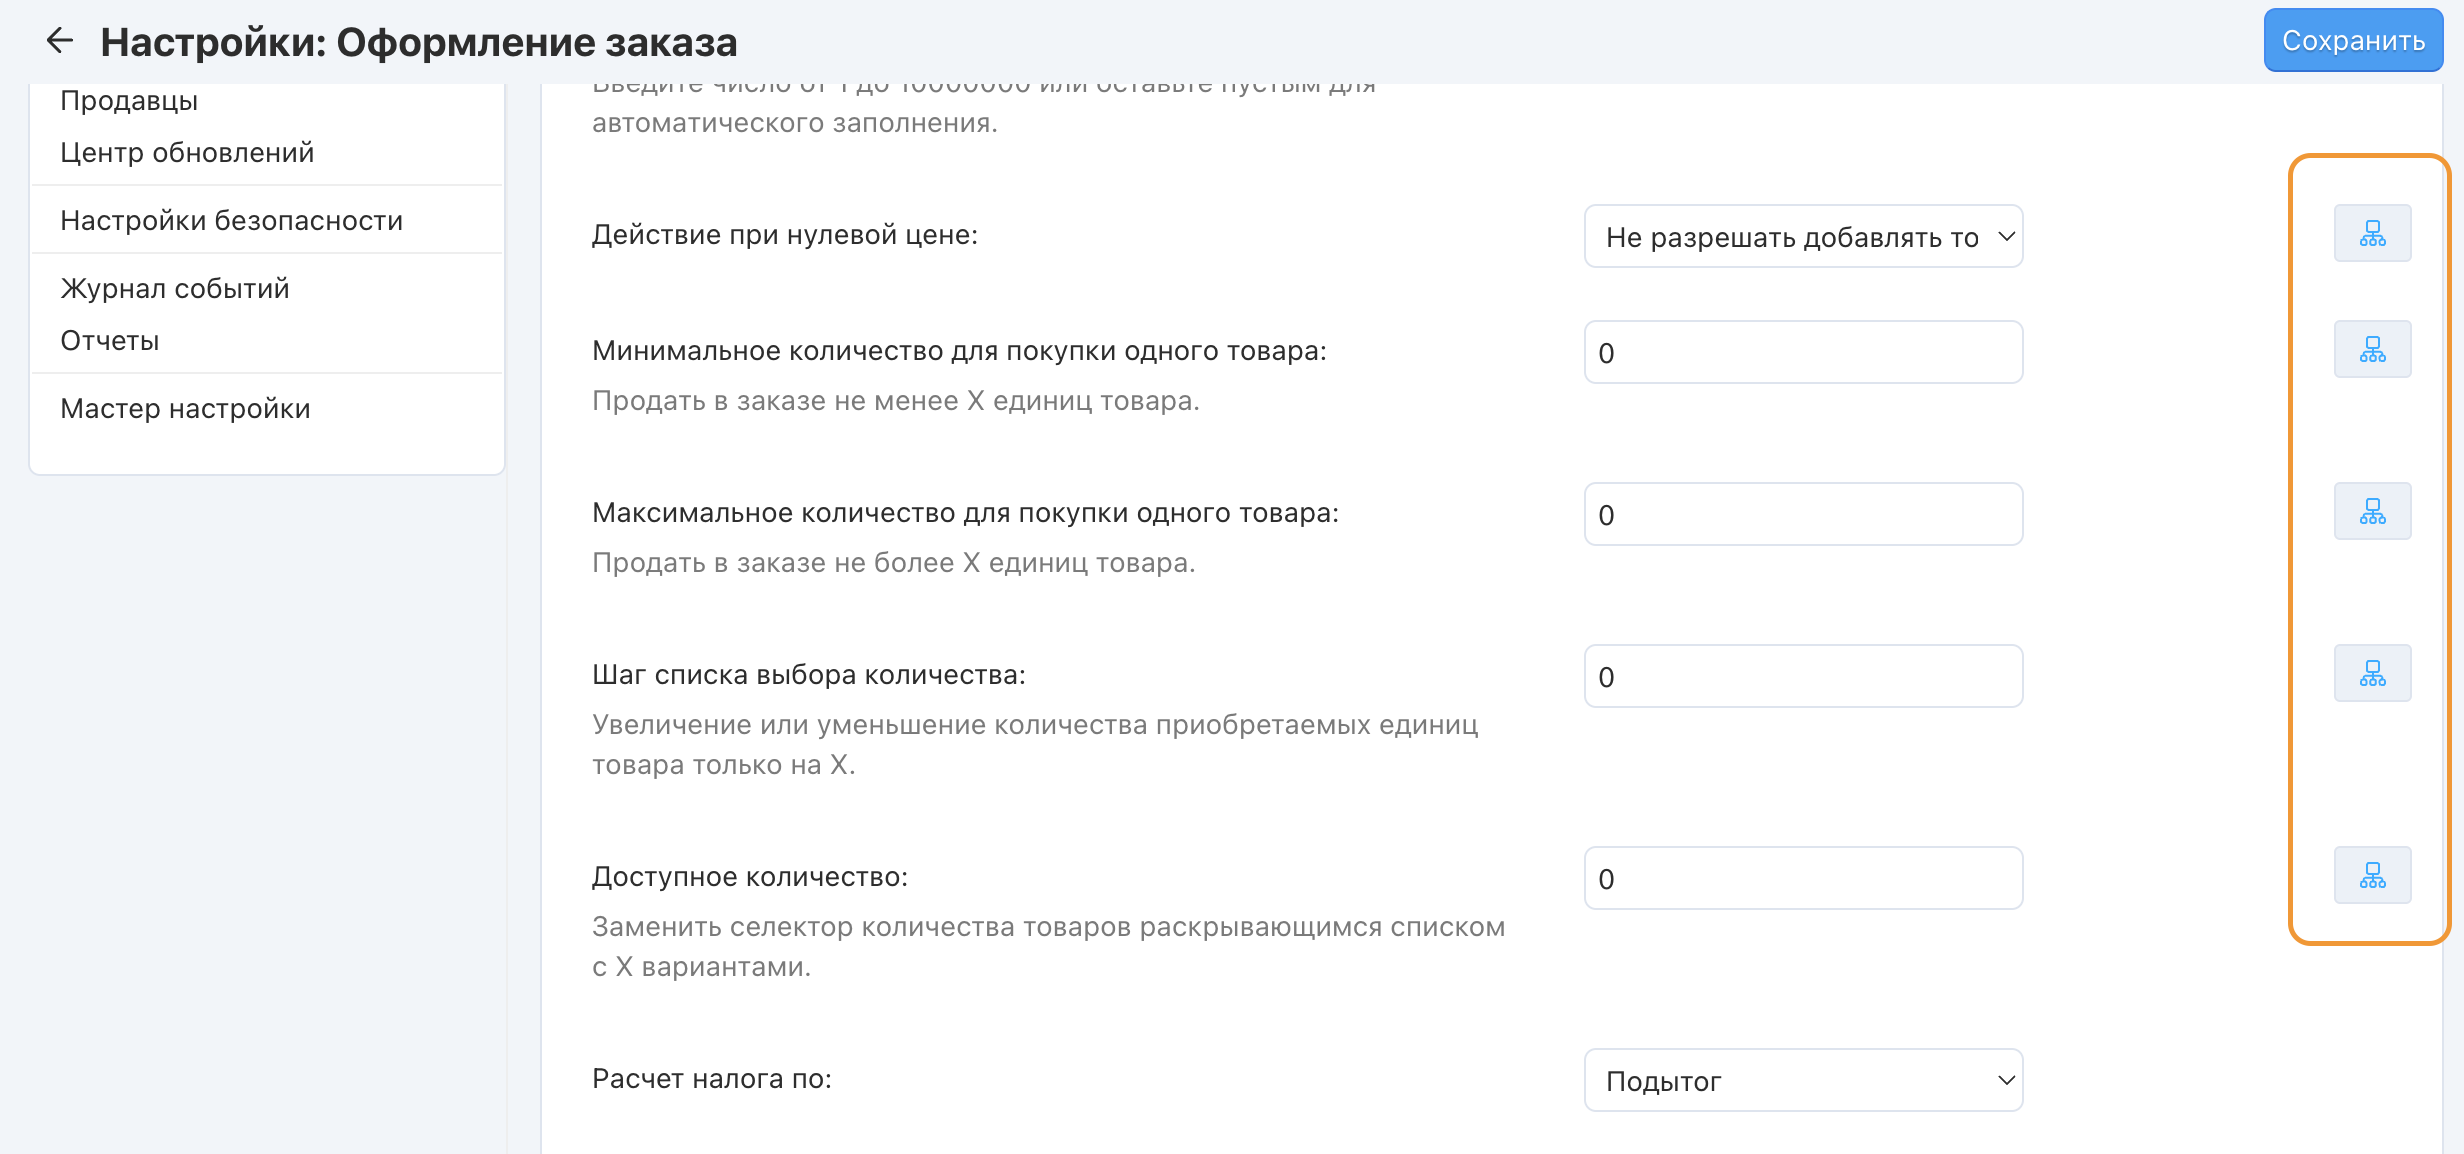Select Отчеты in the sidebar
This screenshot has height=1154, width=2464.
[x=110, y=341]
